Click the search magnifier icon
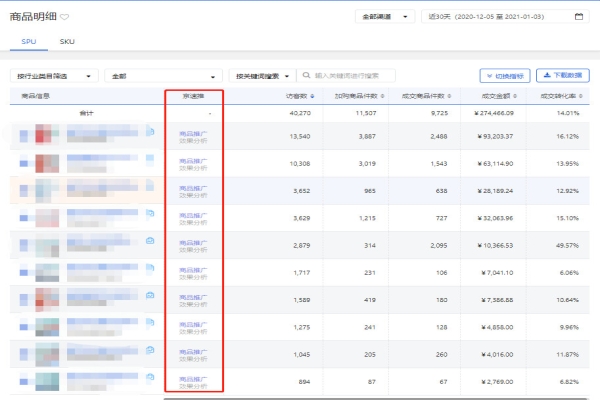The image size is (600, 400). tap(308, 75)
